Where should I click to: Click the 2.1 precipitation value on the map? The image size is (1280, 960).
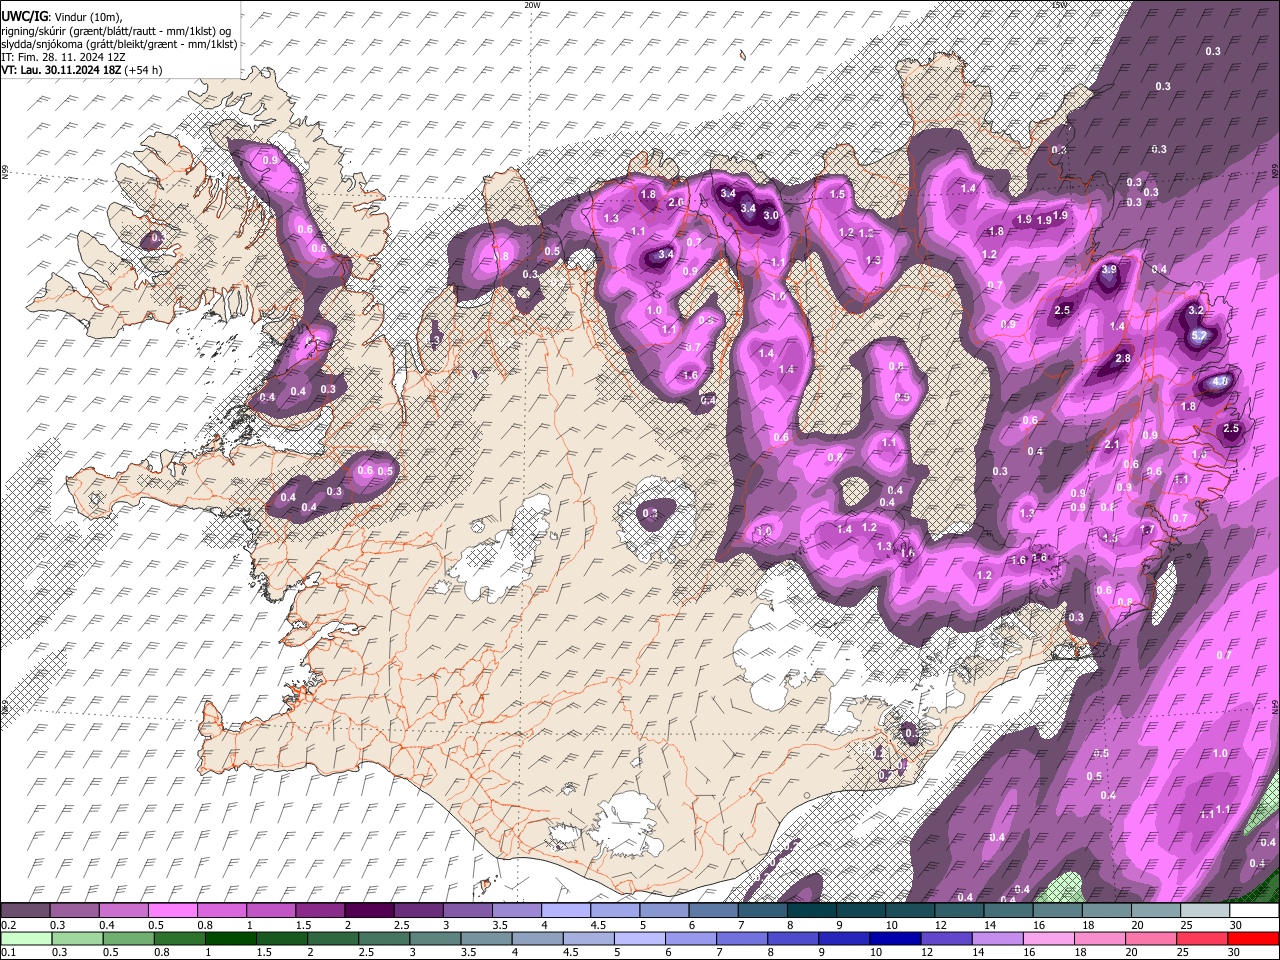pyautogui.click(x=1112, y=445)
